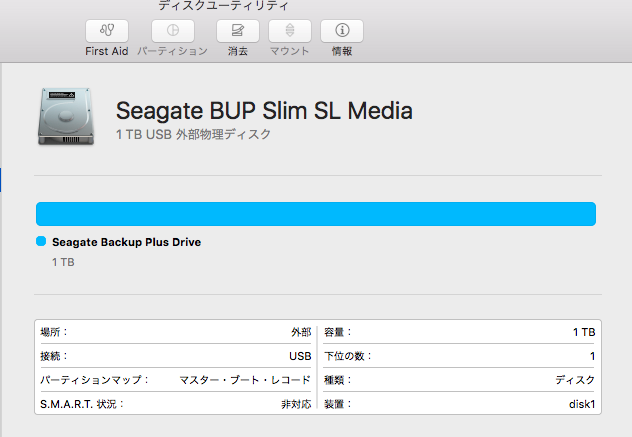Click the 接続 USB connection row

pyautogui.click(x=176, y=356)
